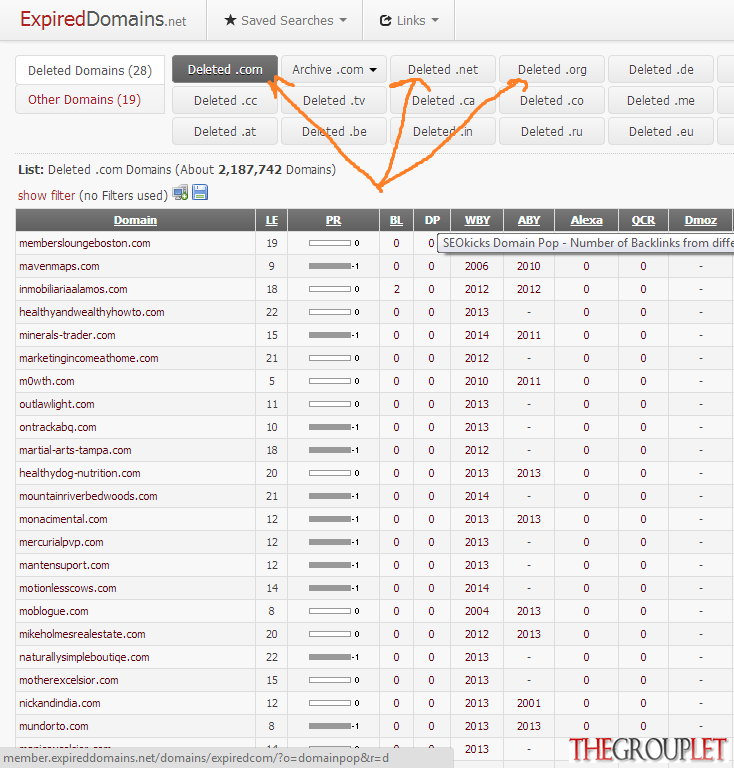Open domain mountainriverbedwoods.com
The width and height of the screenshot is (734, 768).
click(88, 496)
